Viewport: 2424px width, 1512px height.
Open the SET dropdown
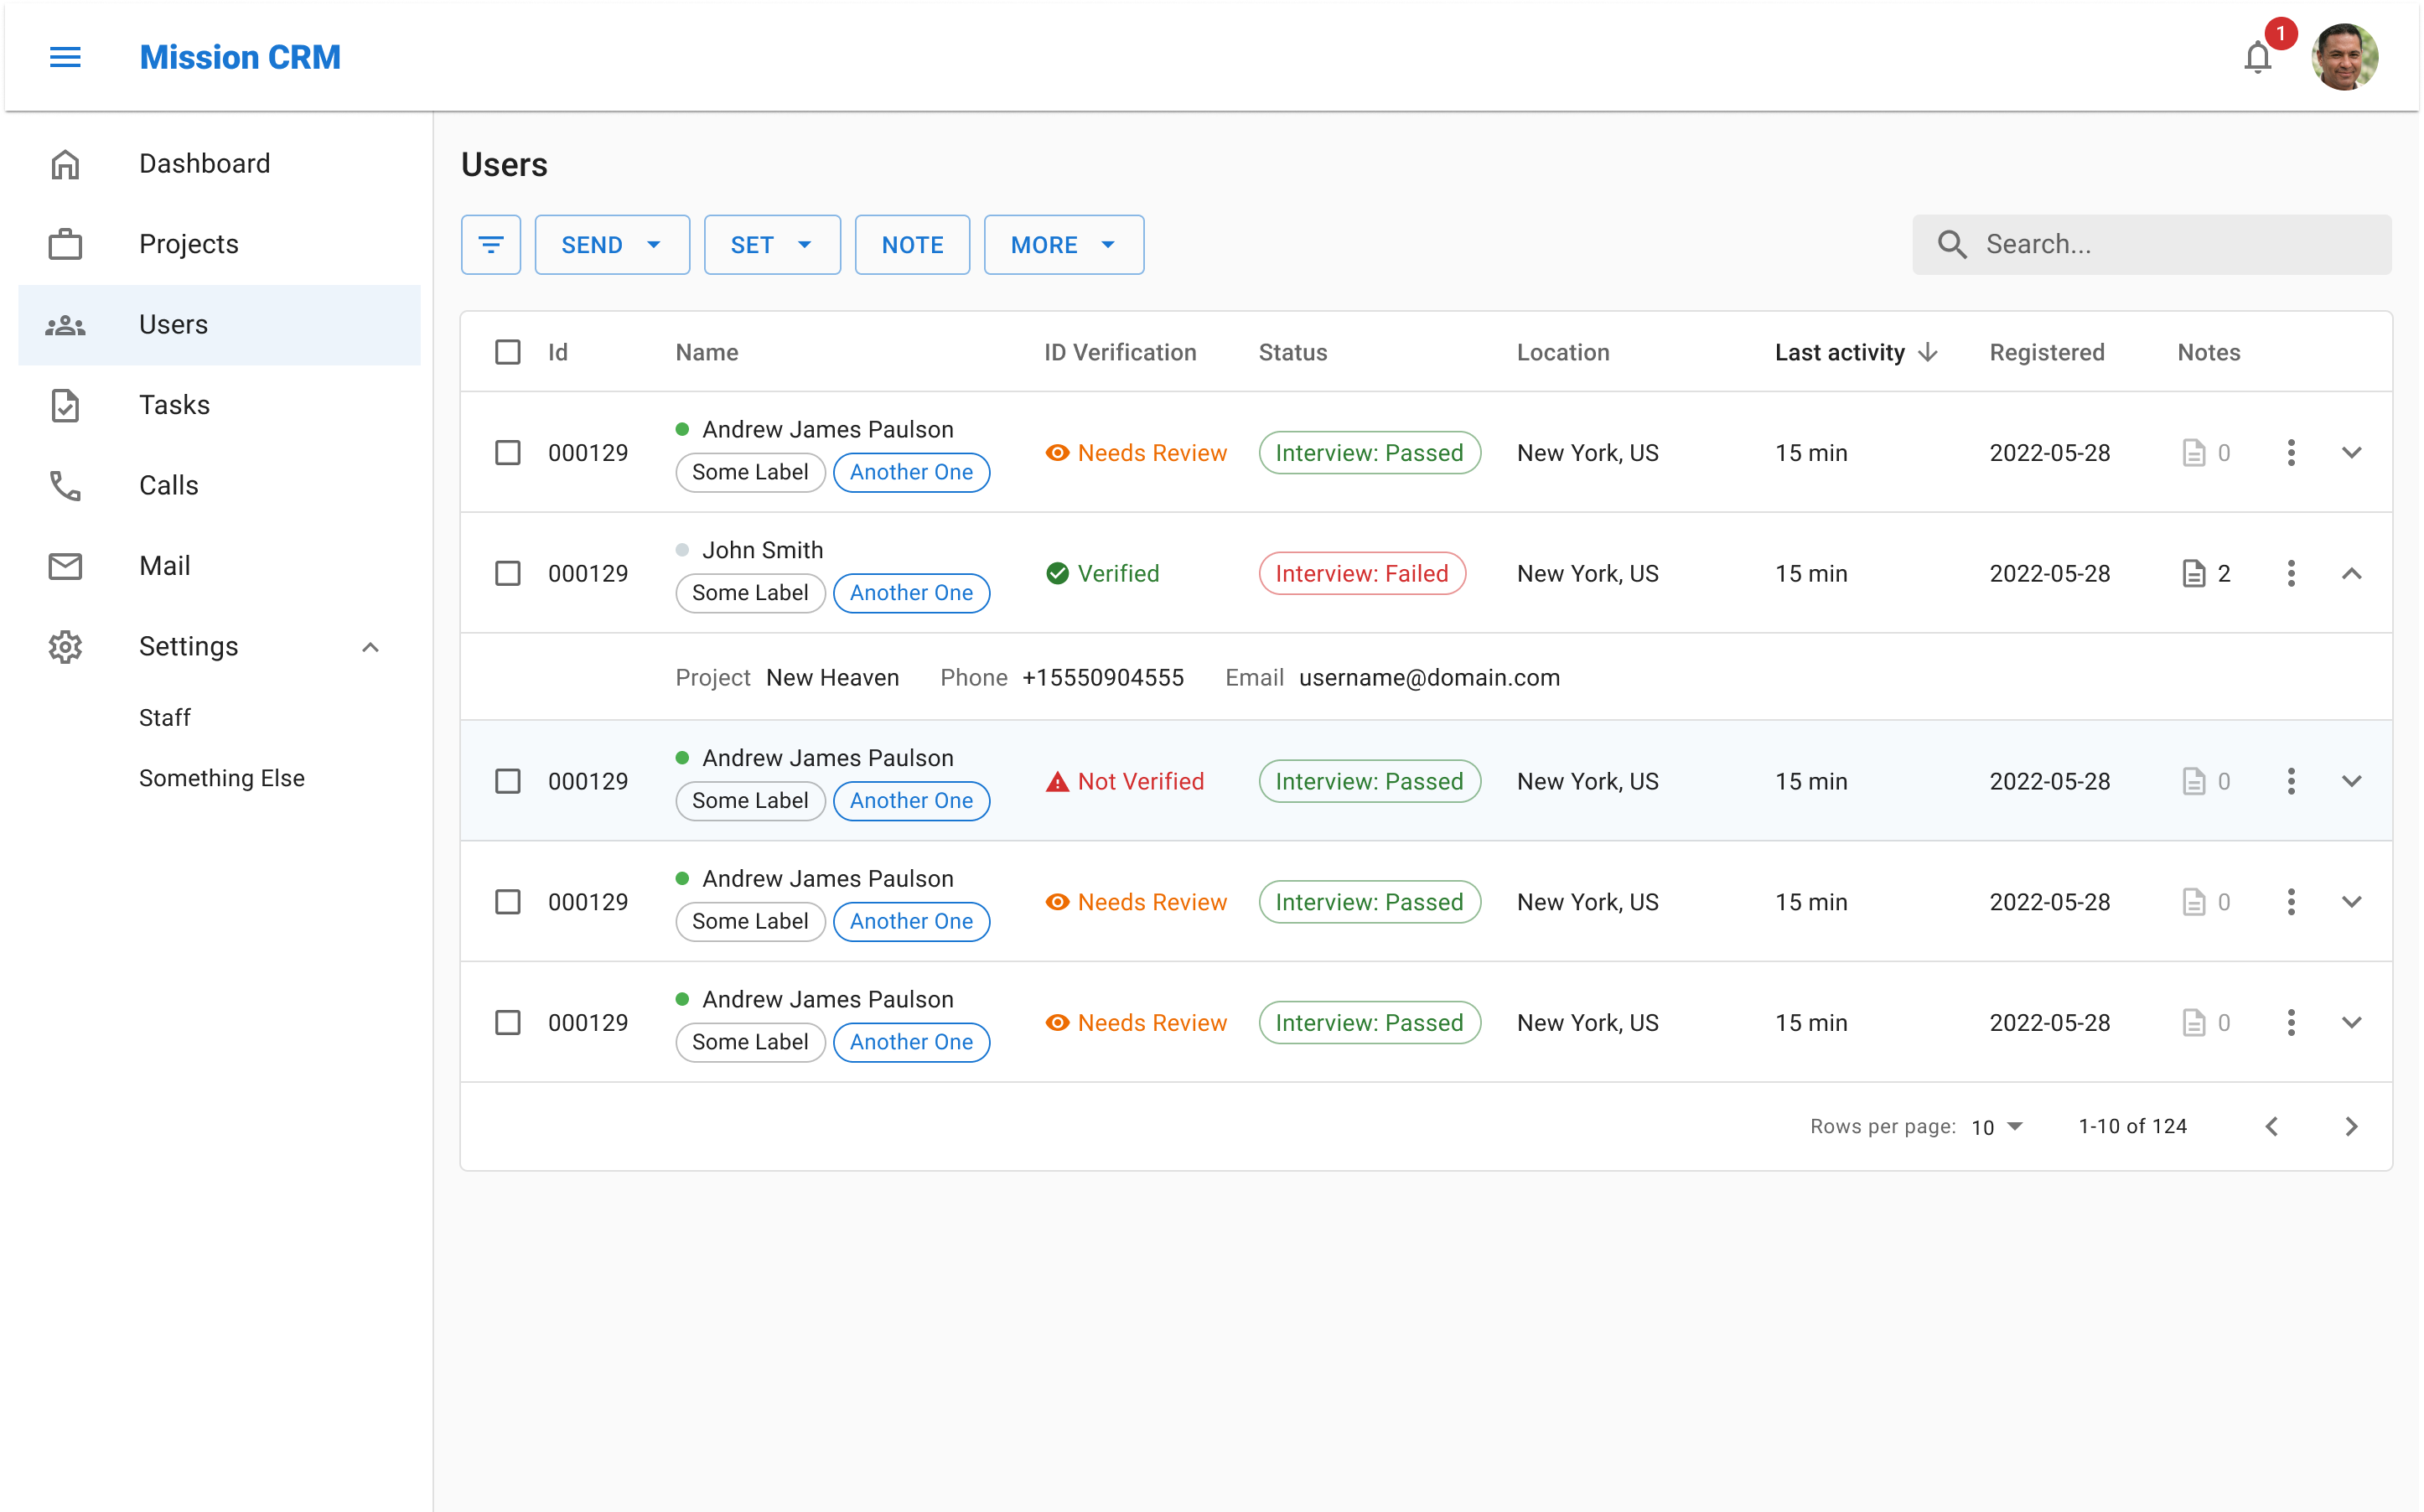click(x=772, y=245)
